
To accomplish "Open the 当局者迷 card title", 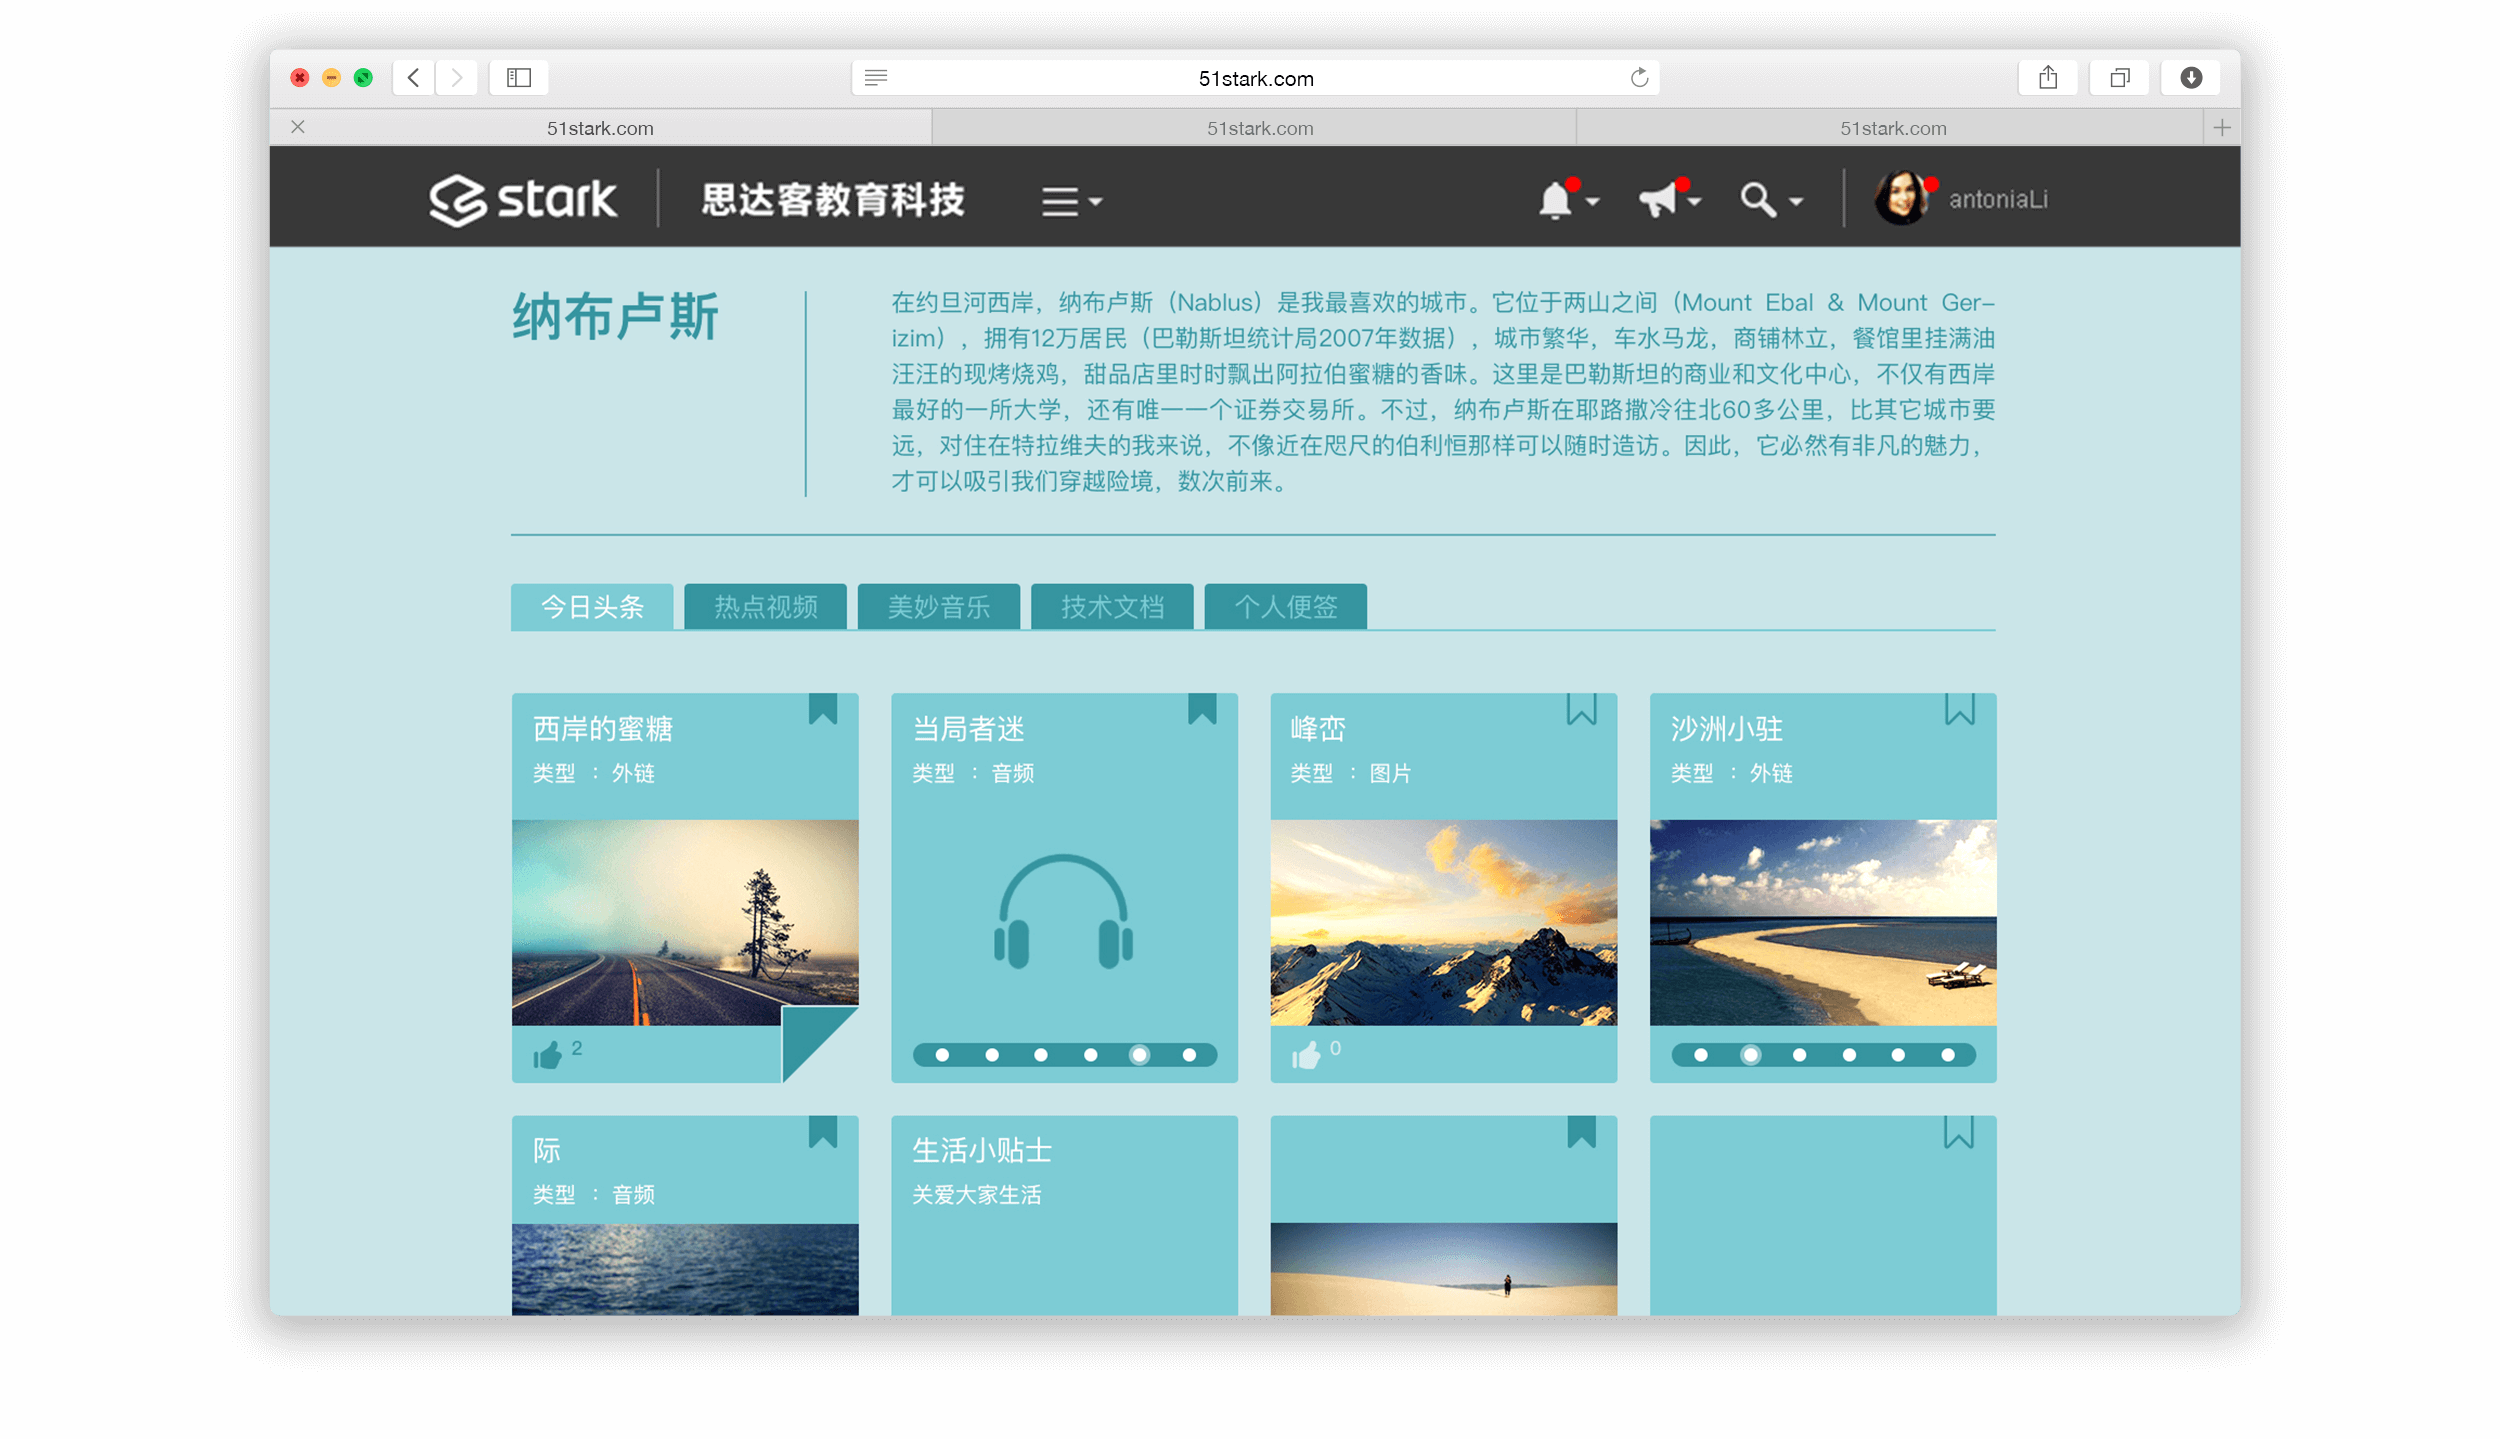I will click(x=968, y=728).
